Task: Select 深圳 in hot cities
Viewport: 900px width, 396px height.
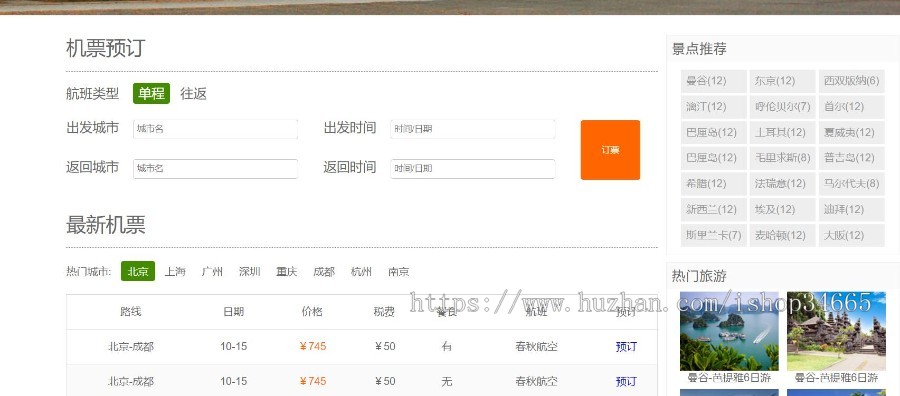Action: click(250, 271)
